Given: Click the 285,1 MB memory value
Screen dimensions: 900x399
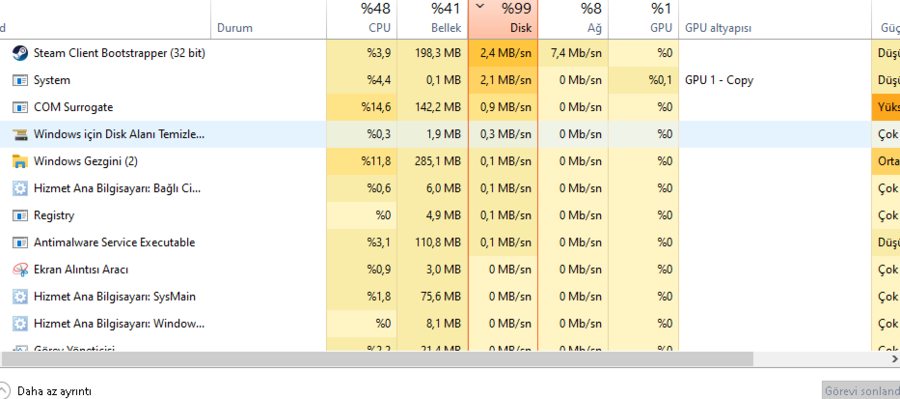Looking at the screenshot, I should pos(437,162).
